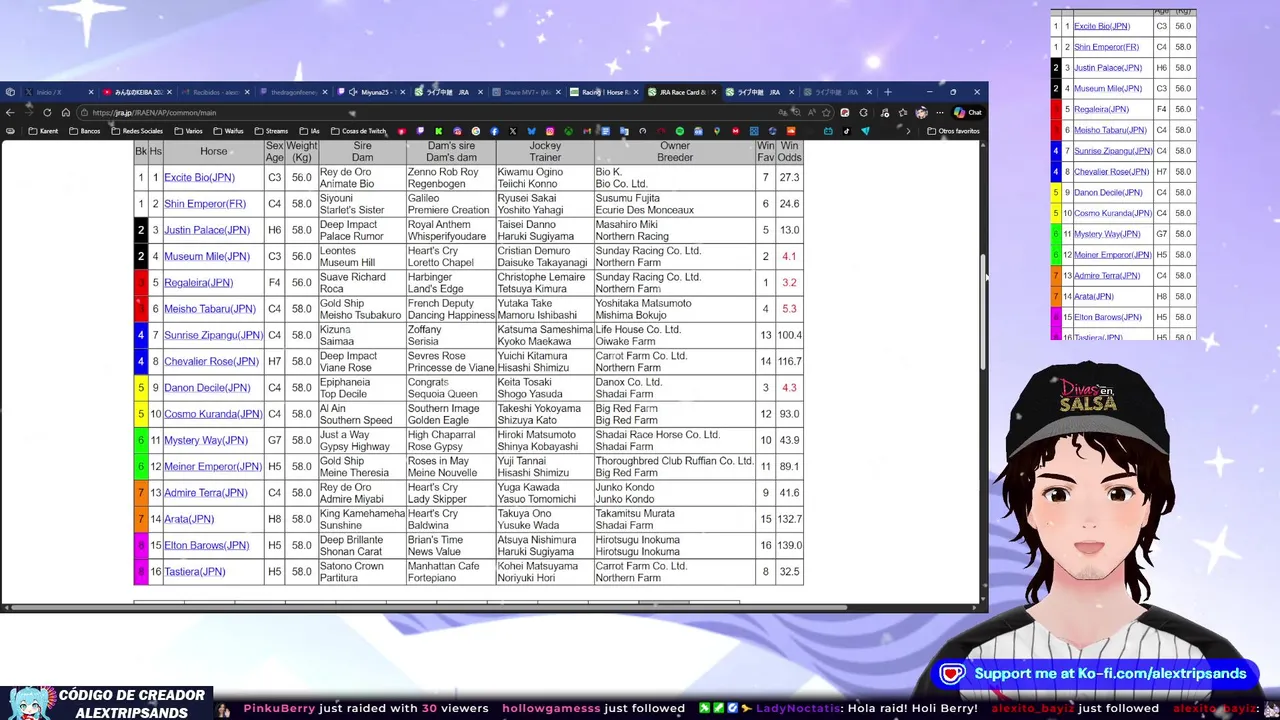Click Elton Barows win odds 139.0
Image resolution: width=1280 pixels, height=720 pixels.
coord(789,546)
